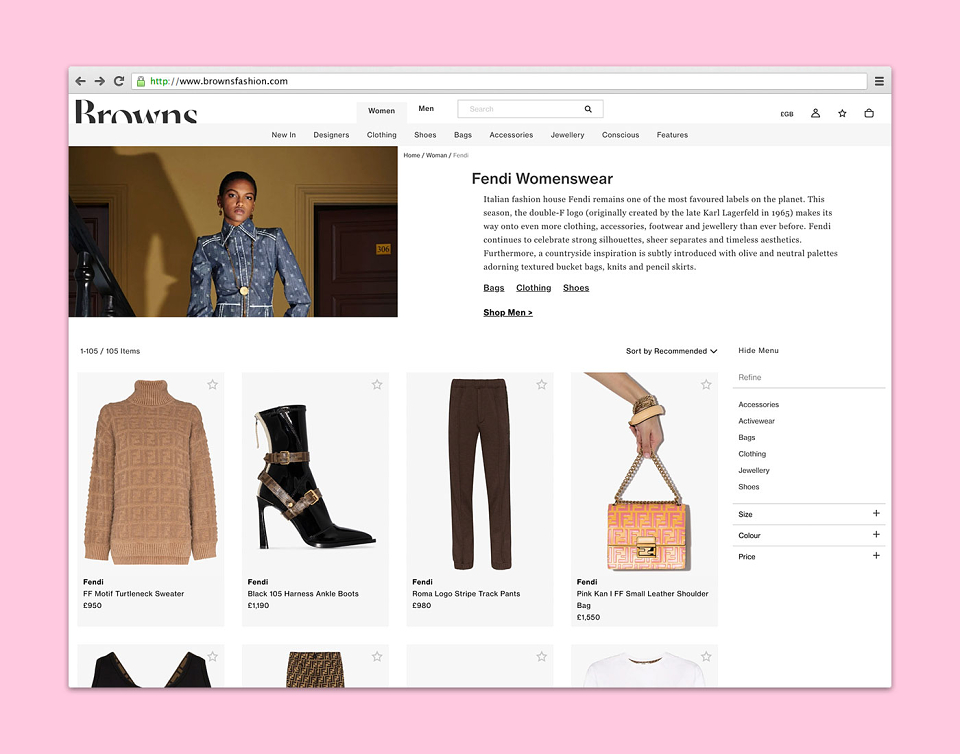Open the Jewellery nav menu
This screenshot has height=754, width=960.
568,135
